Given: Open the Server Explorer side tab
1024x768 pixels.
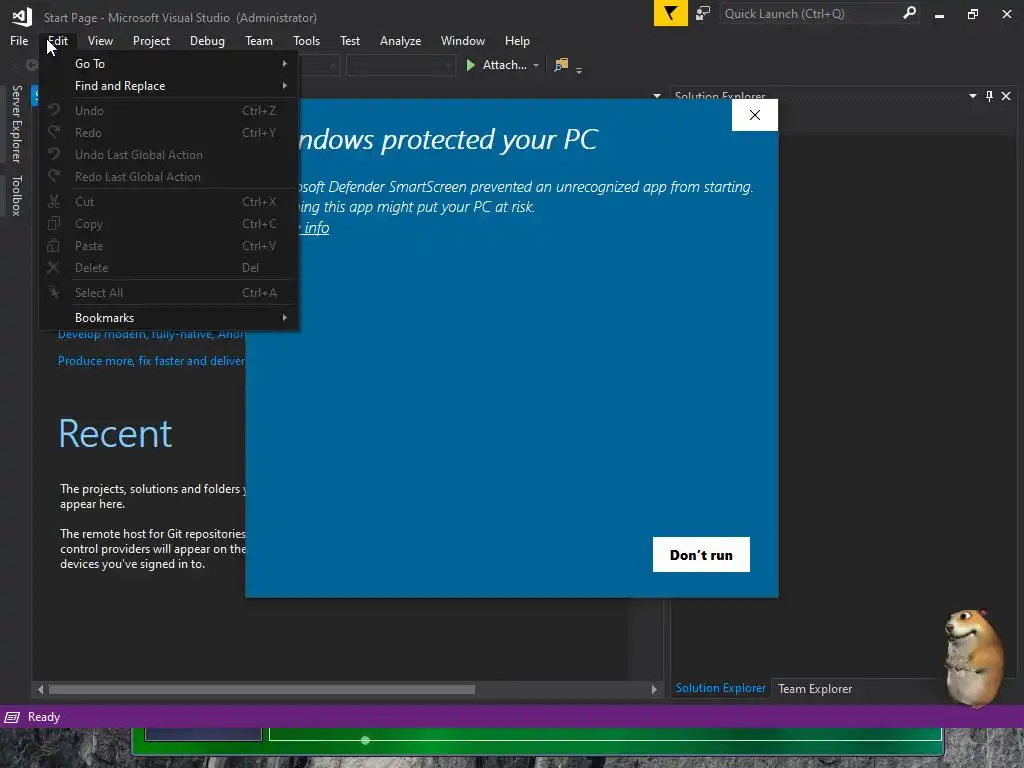Looking at the screenshot, I should tap(16, 123).
